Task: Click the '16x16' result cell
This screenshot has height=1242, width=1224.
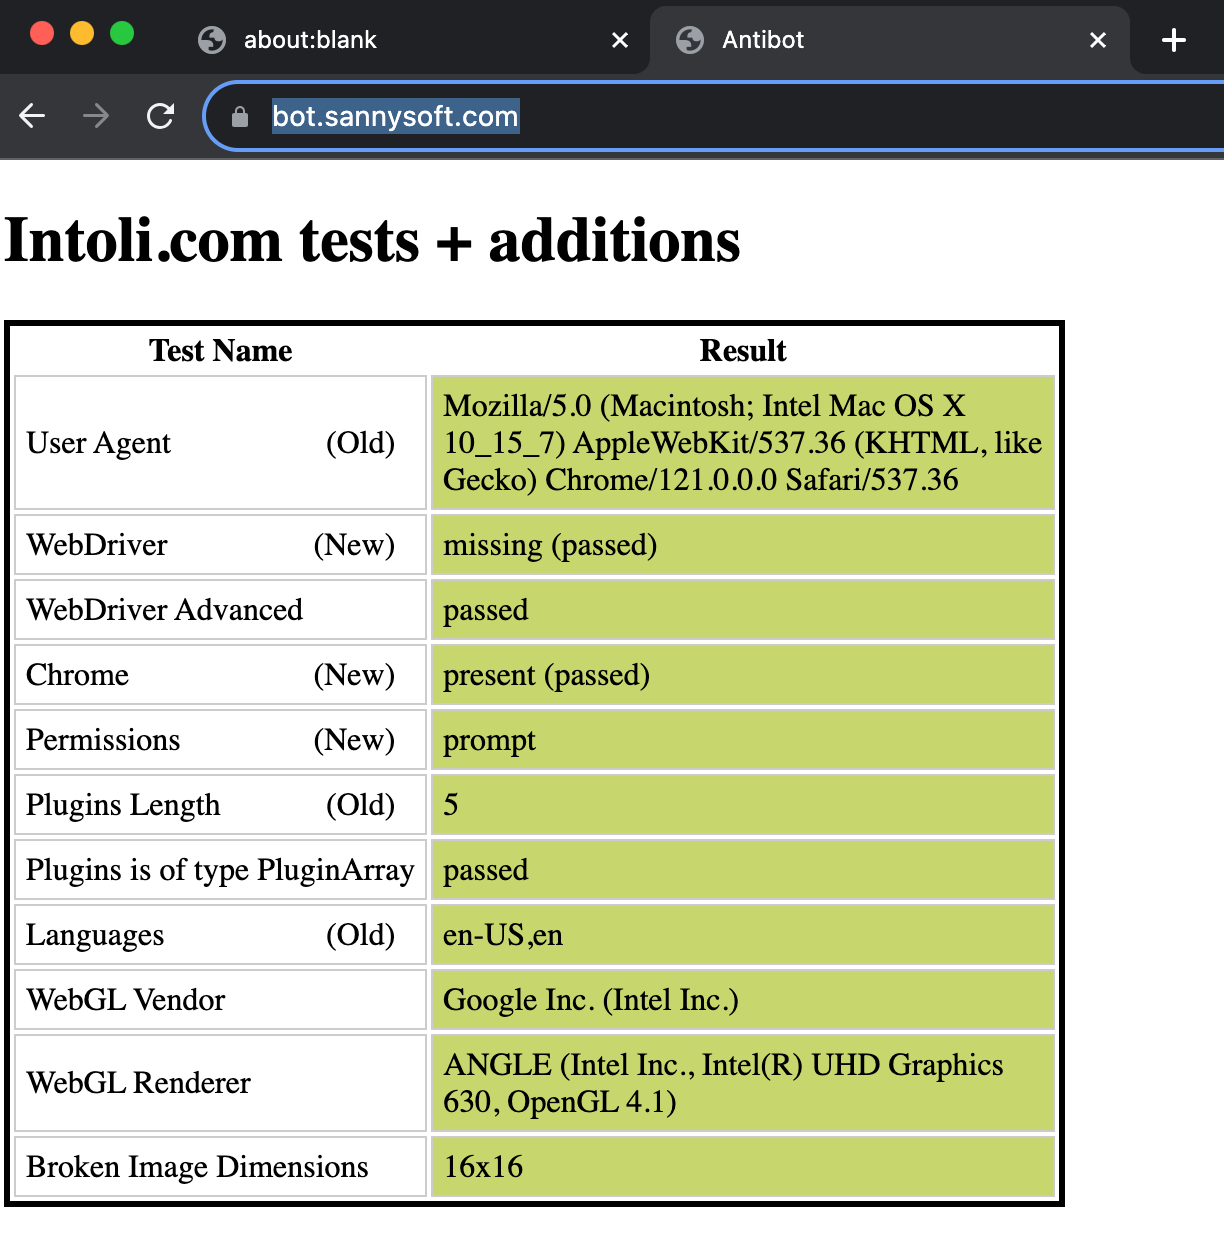Action: [743, 1167]
